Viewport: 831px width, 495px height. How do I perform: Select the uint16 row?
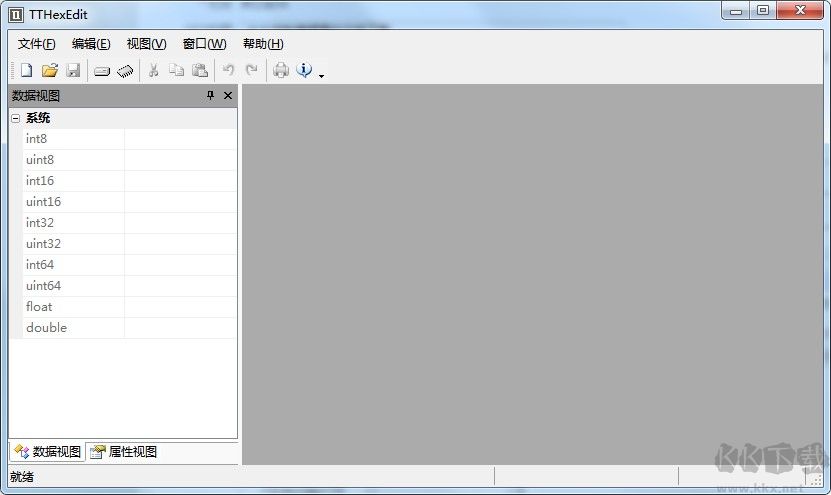(130, 202)
